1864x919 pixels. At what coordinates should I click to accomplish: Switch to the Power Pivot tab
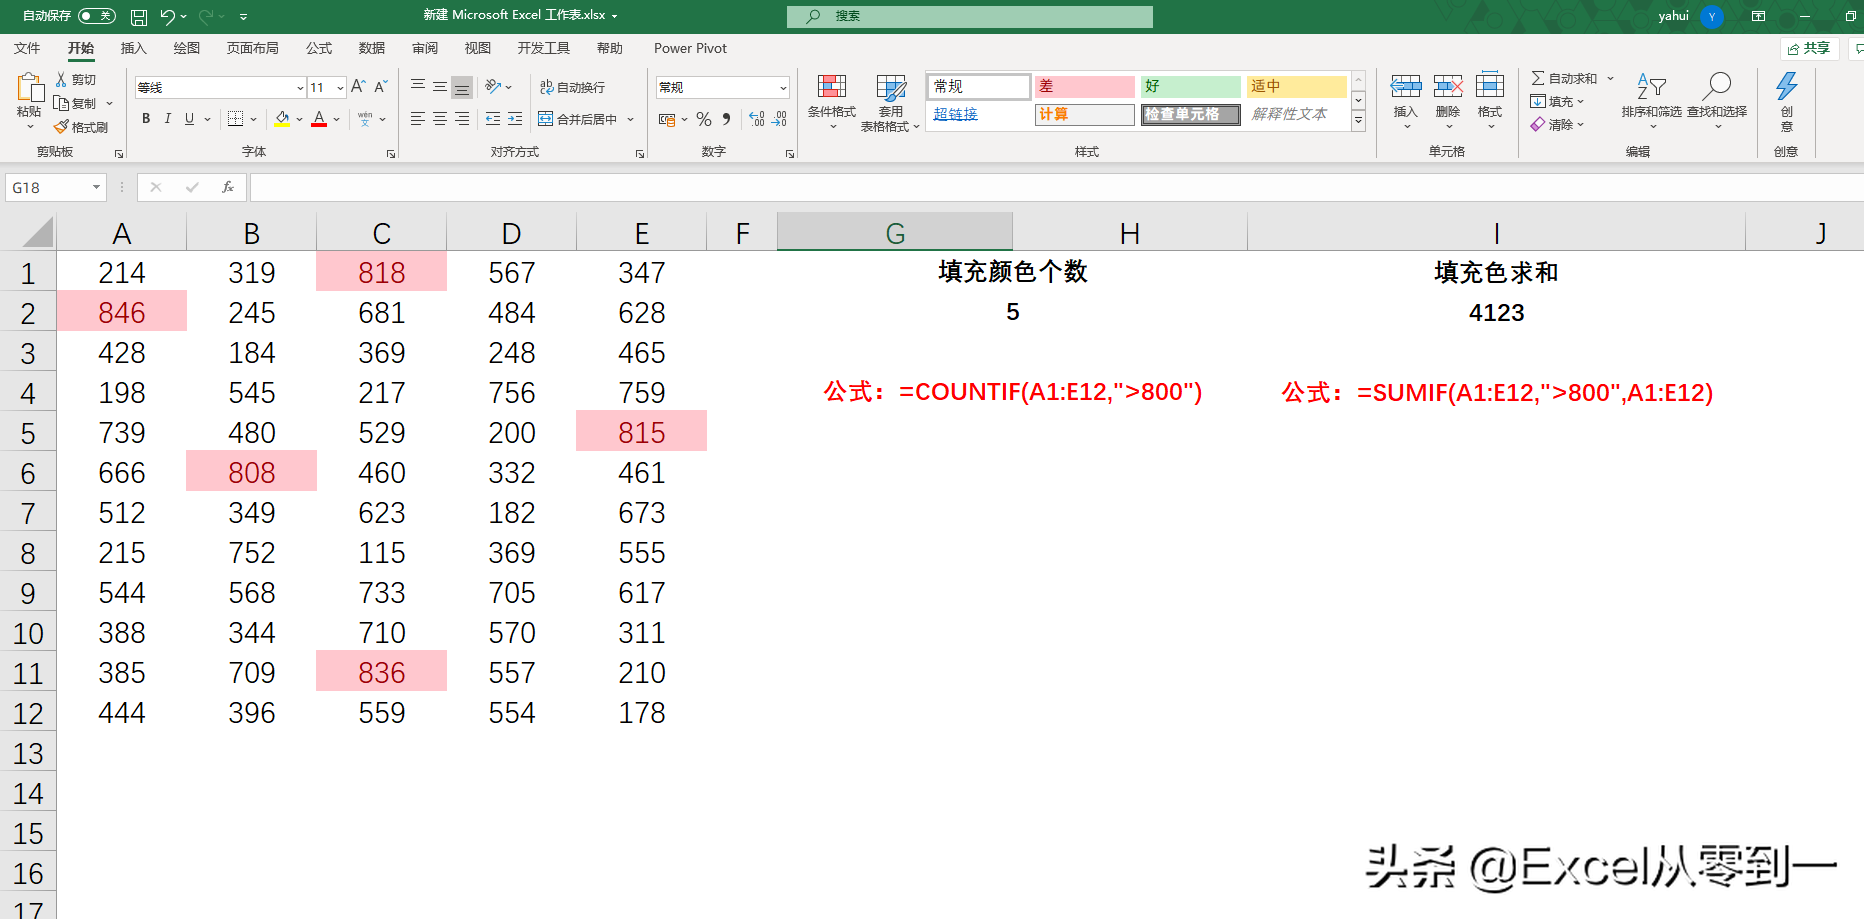[x=690, y=48]
